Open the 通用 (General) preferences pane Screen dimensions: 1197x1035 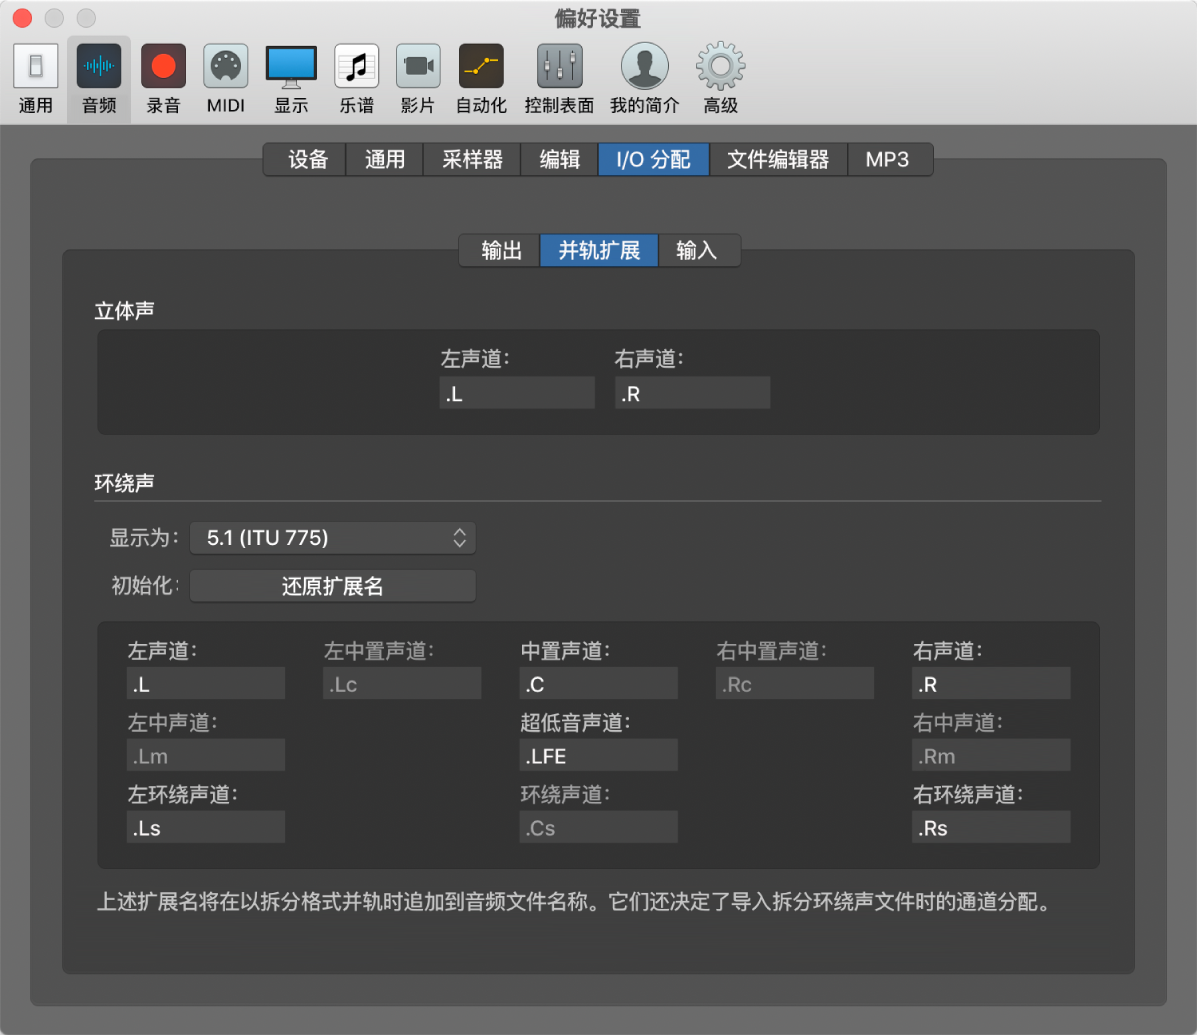(x=35, y=77)
